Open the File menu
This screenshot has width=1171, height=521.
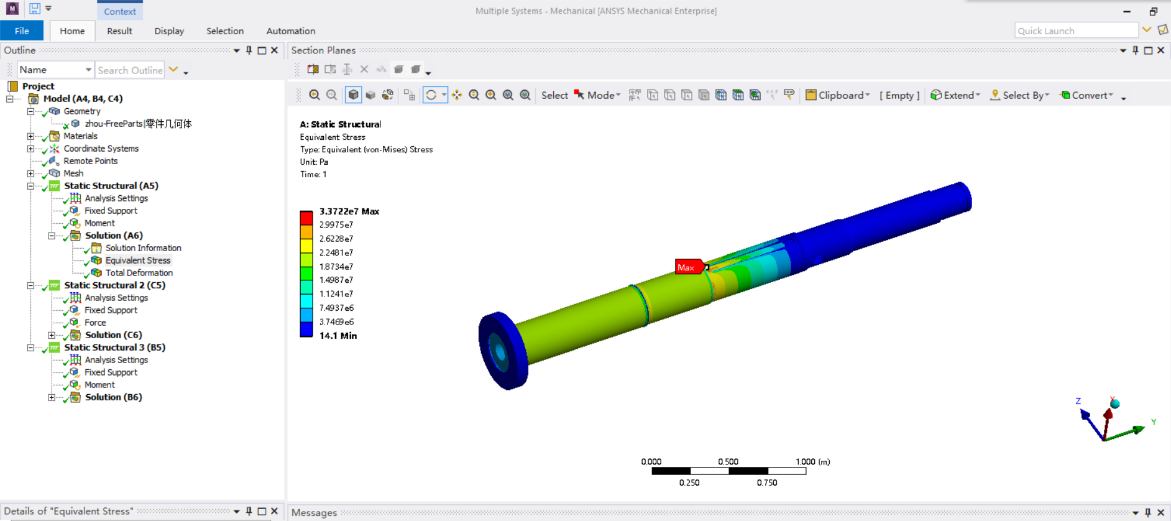pos(22,31)
